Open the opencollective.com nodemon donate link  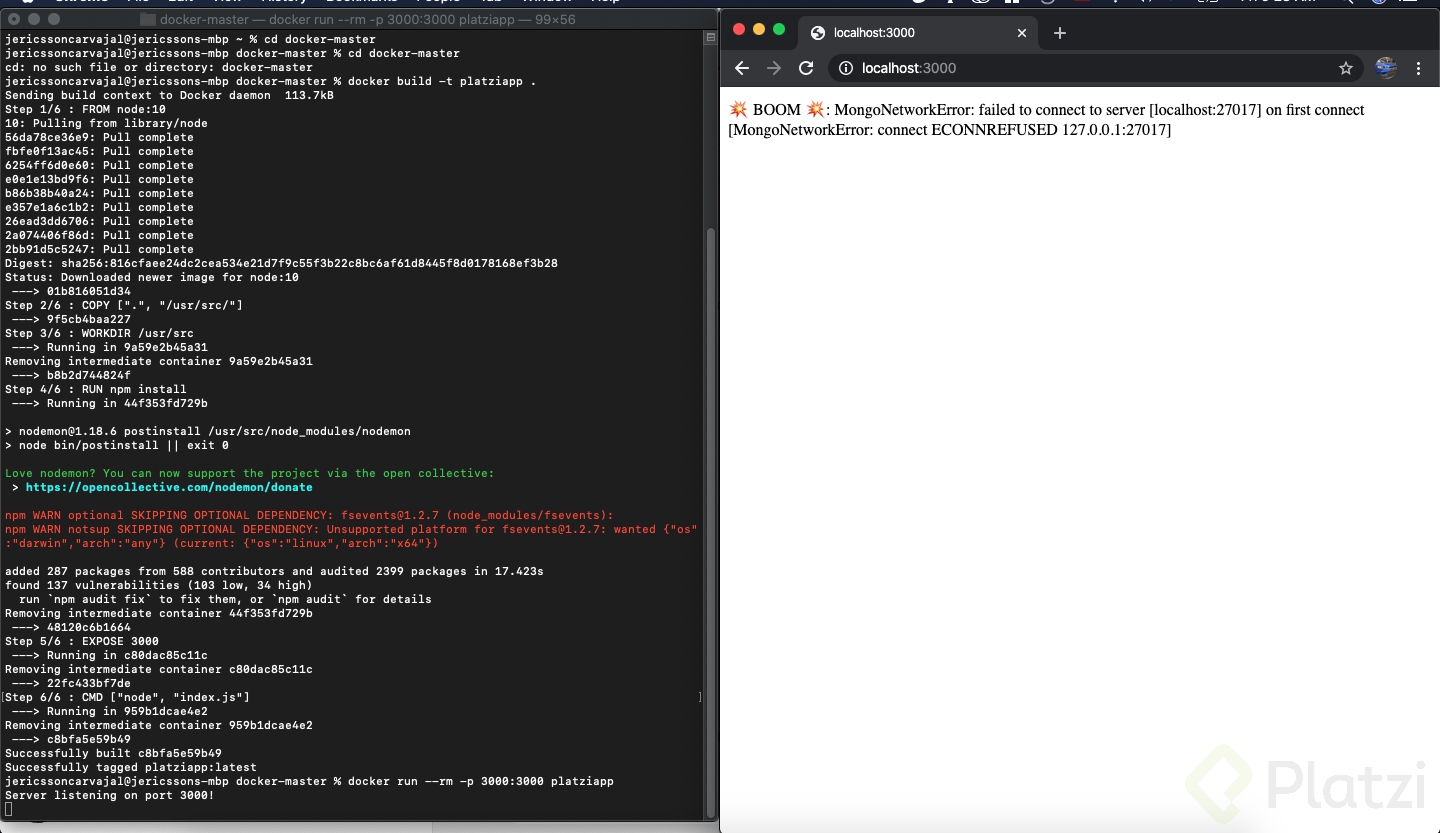169,487
